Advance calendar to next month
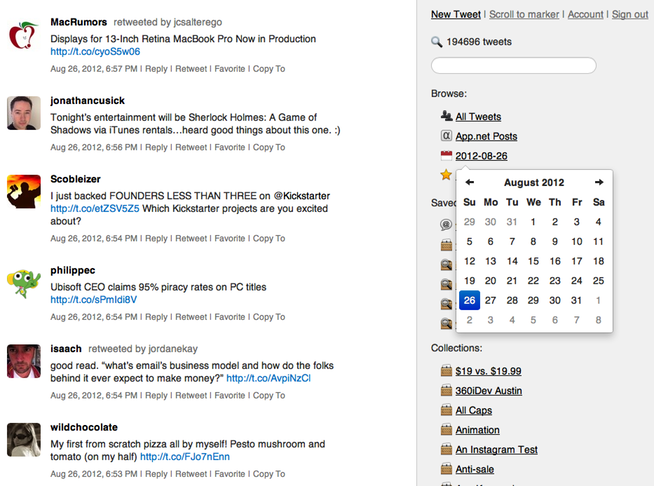Screen dimensions: 654x486 coord(598,183)
